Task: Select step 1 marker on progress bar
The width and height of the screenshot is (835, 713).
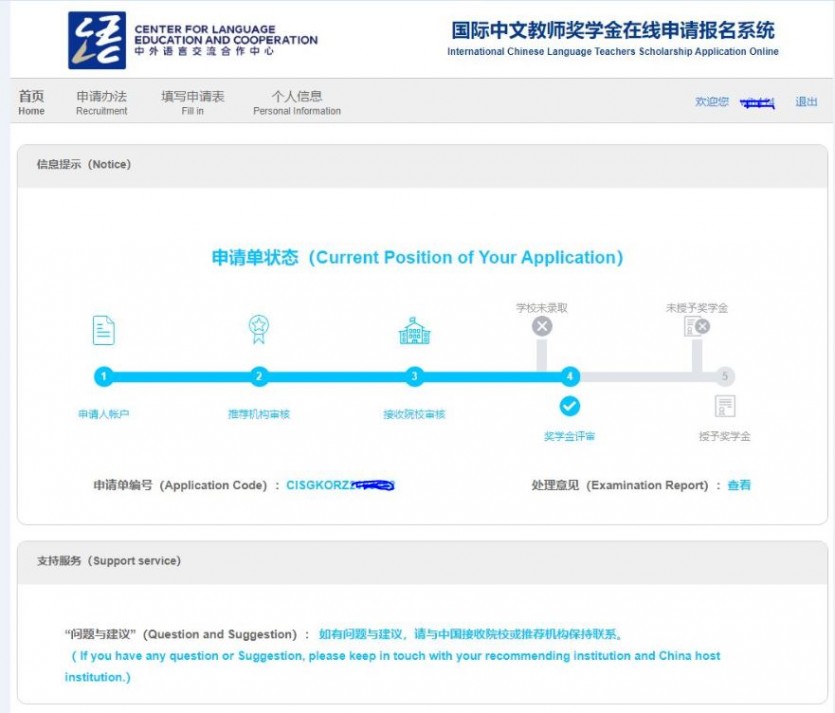Action: (x=104, y=376)
